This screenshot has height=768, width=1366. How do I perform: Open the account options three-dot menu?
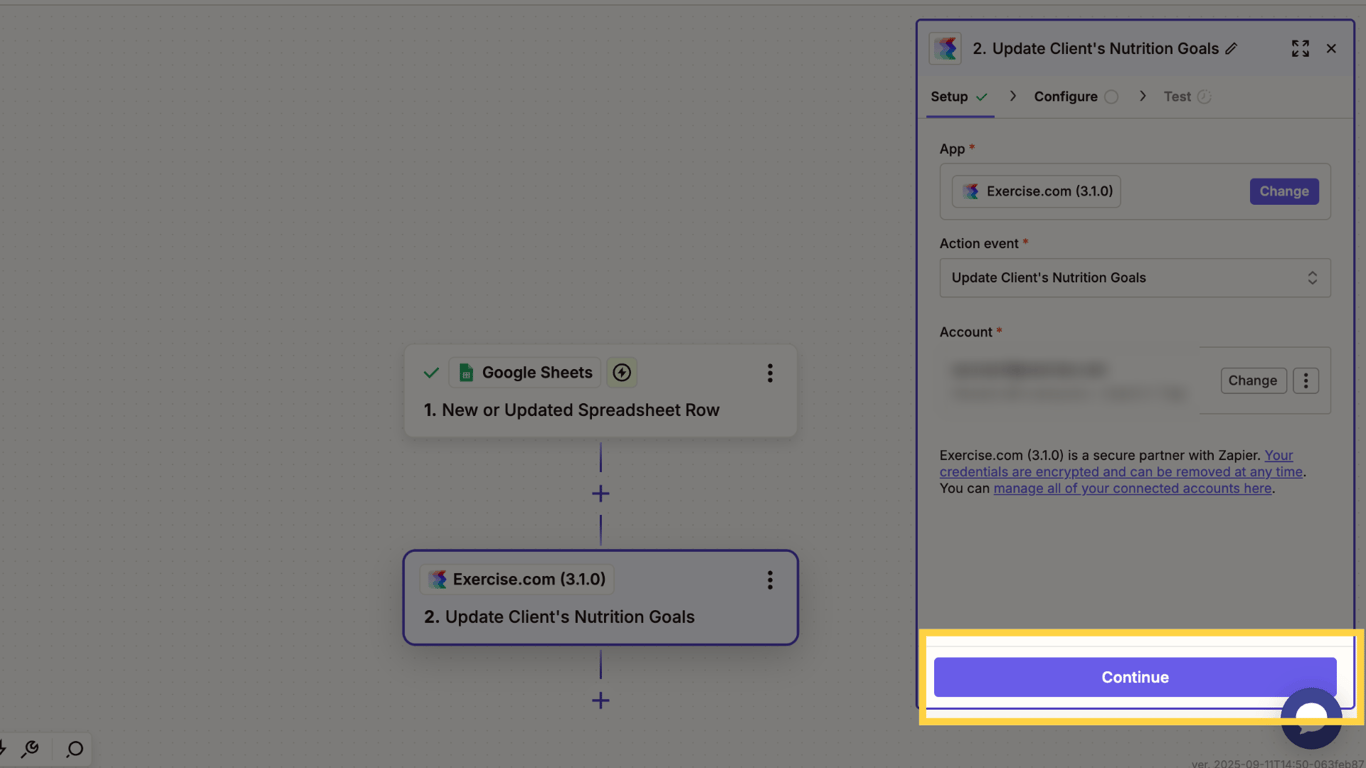tap(1306, 380)
